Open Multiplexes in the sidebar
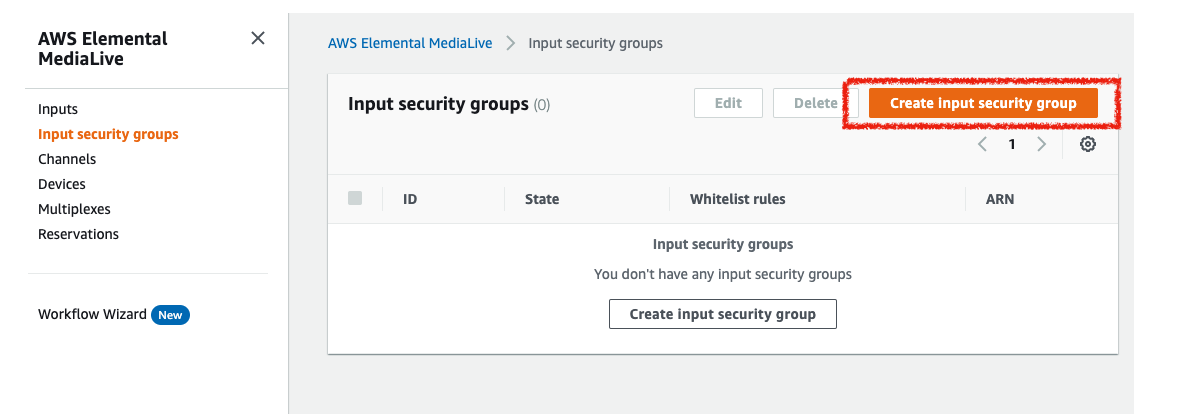The height and width of the screenshot is (414, 1200). pos(74,209)
